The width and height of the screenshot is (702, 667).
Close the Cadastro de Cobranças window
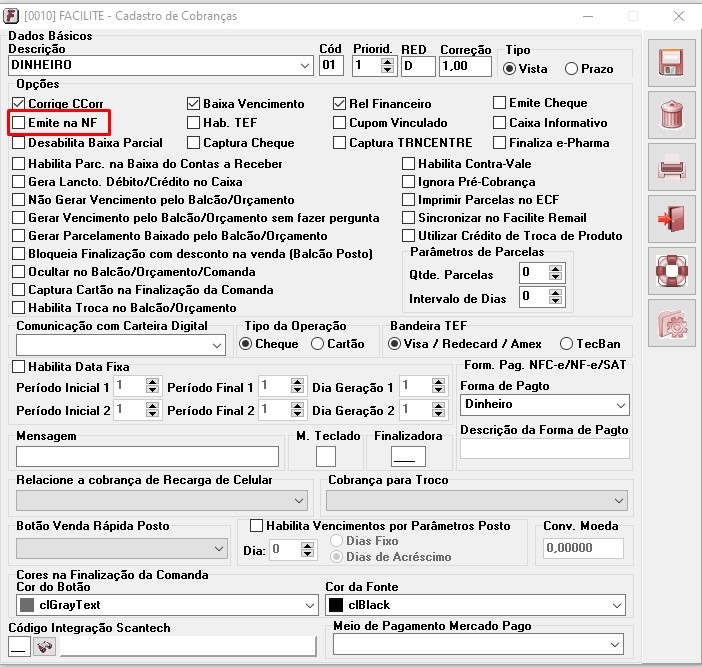tap(679, 16)
